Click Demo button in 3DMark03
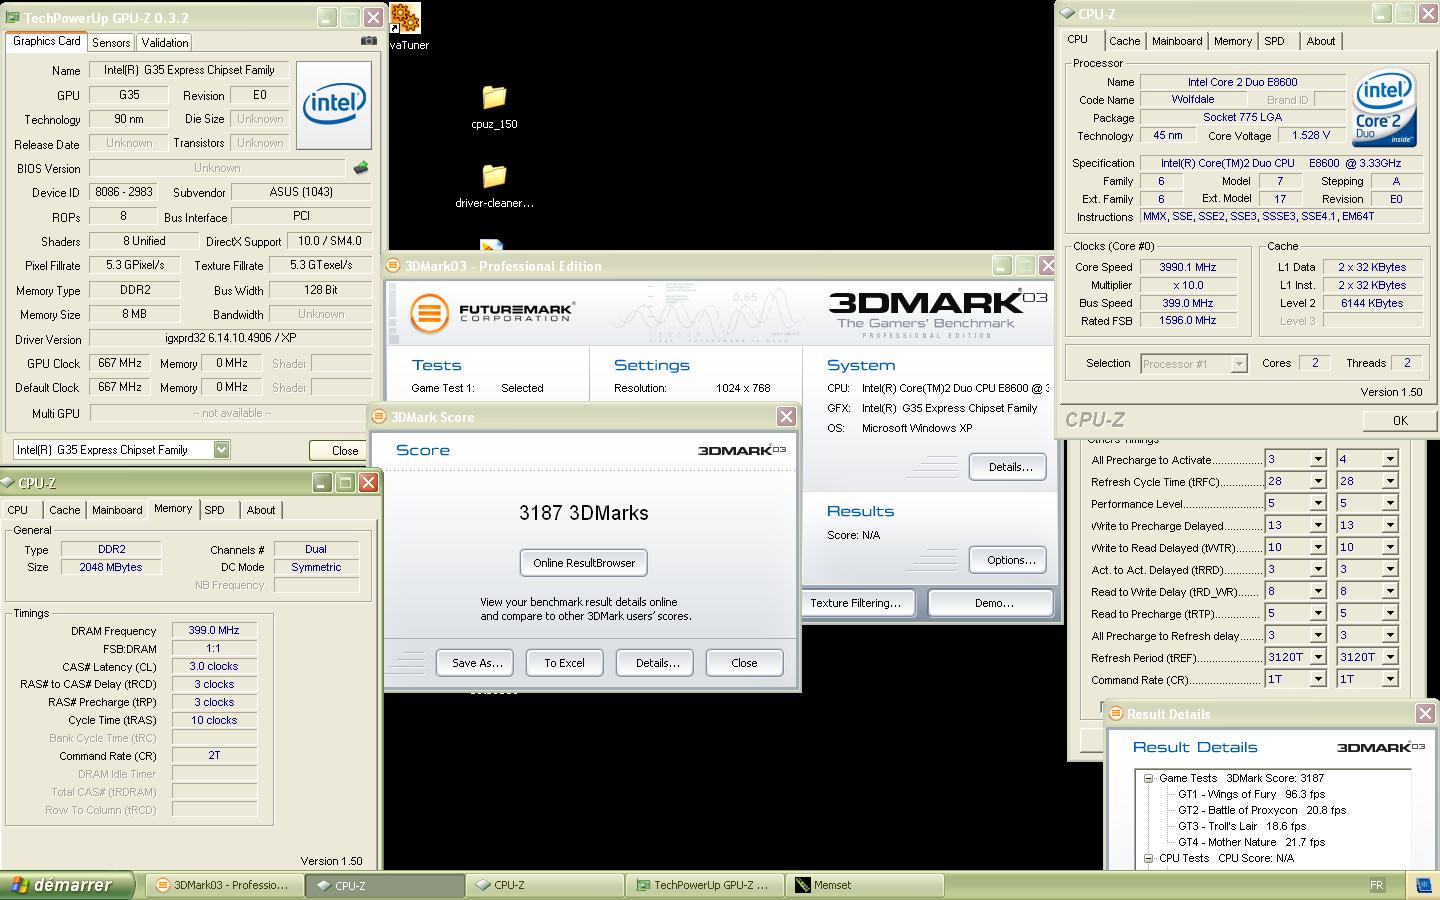 (993, 603)
